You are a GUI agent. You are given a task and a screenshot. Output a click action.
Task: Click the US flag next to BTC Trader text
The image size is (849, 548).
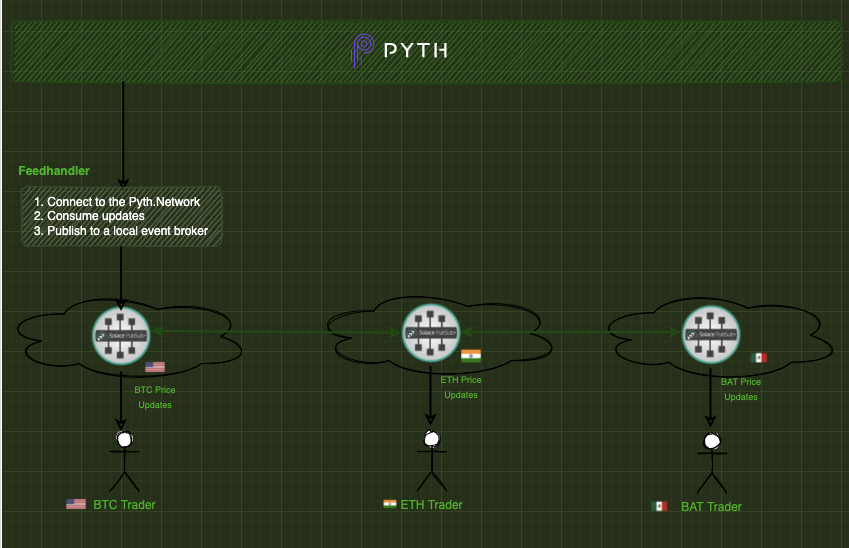(76, 504)
